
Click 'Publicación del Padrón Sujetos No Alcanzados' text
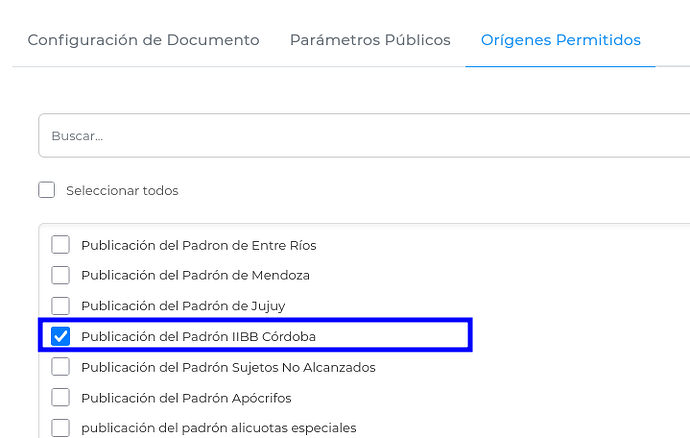(228, 367)
